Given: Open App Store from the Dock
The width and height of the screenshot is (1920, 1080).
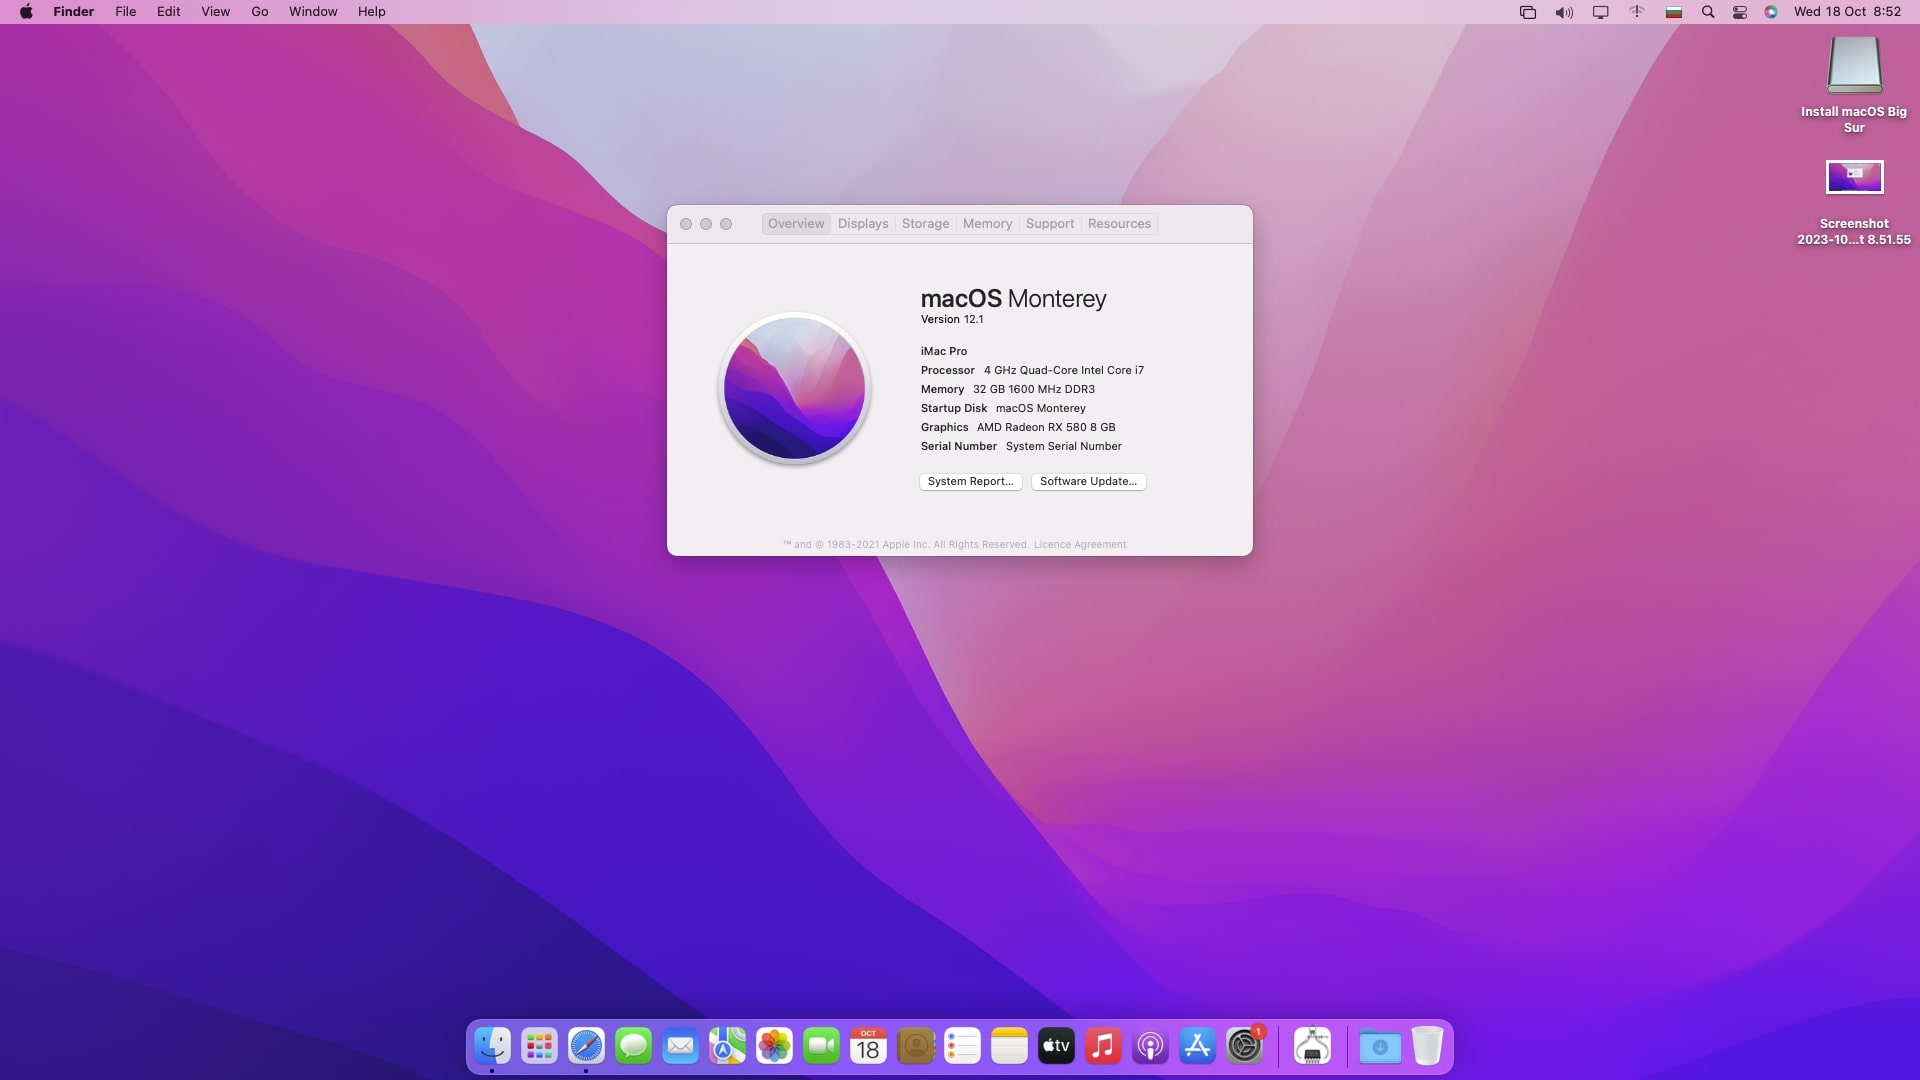Looking at the screenshot, I should [1197, 1046].
